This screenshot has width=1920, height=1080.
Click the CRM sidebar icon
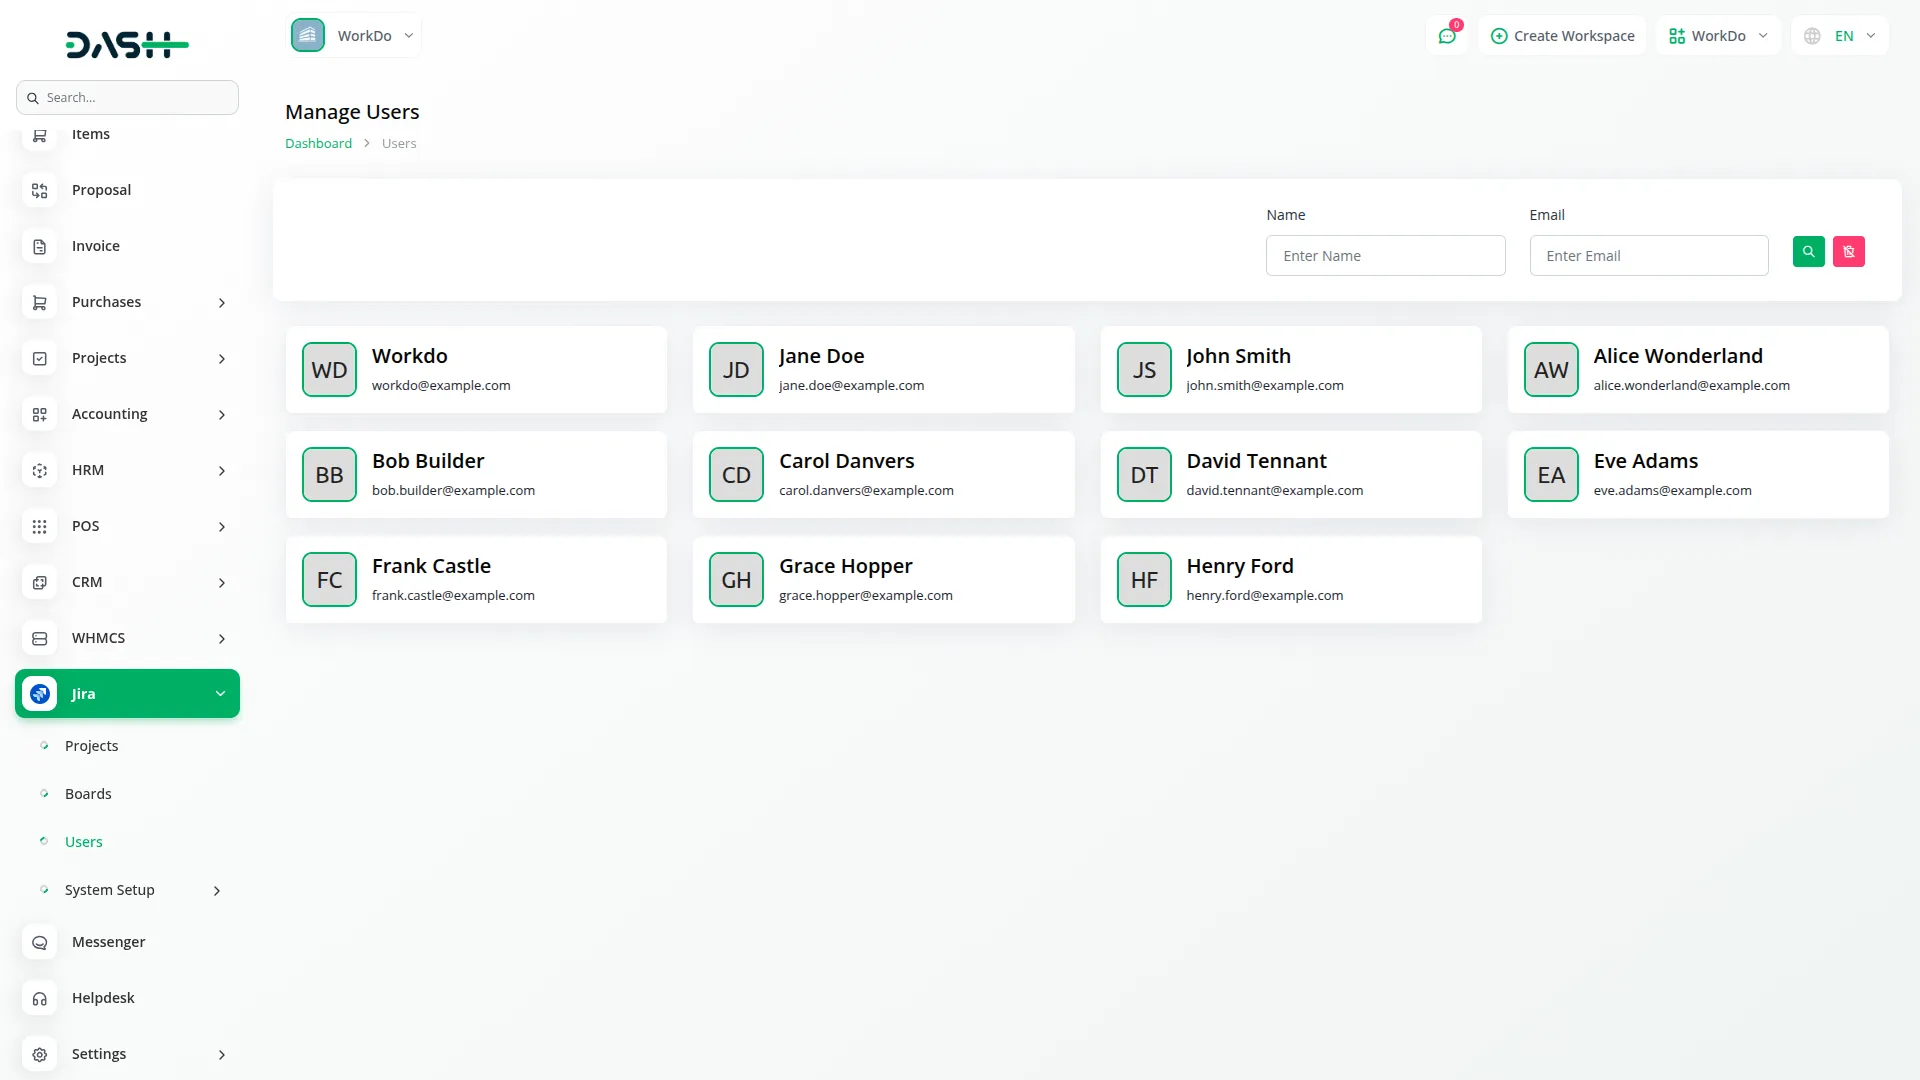pyautogui.click(x=40, y=582)
